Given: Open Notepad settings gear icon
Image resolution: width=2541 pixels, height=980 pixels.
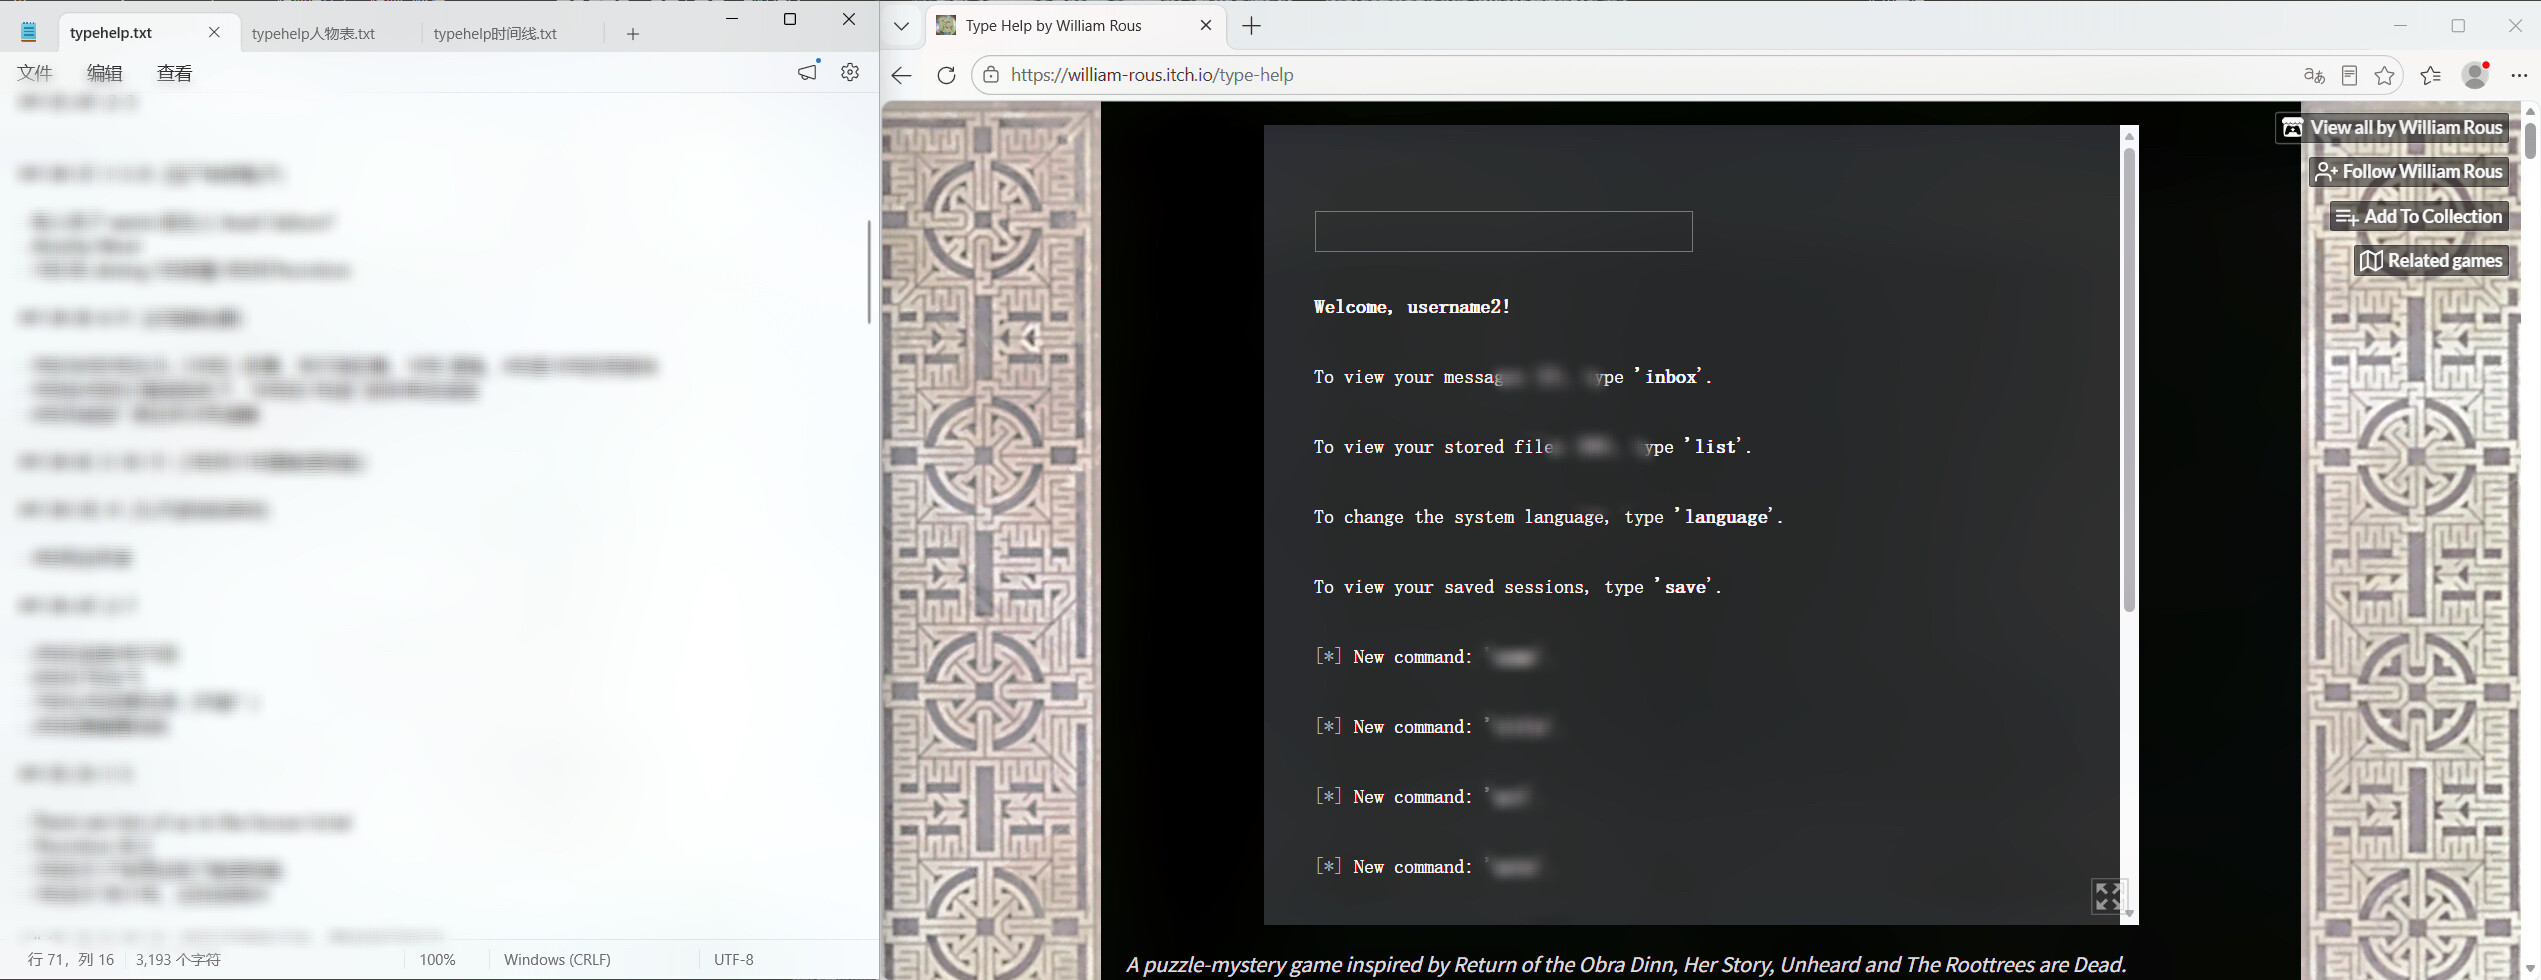Looking at the screenshot, I should (x=850, y=72).
